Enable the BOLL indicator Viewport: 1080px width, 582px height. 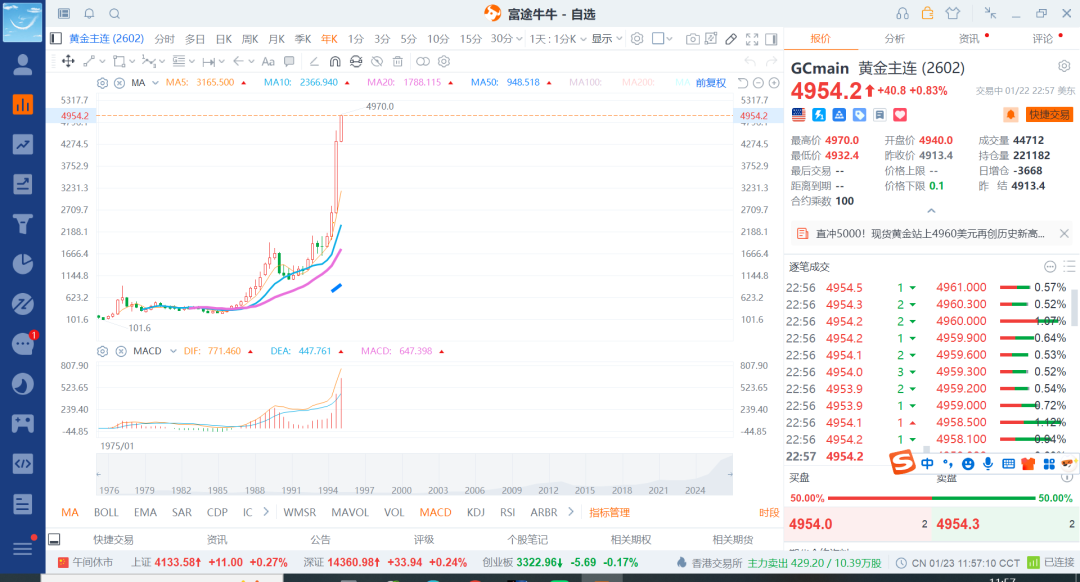(x=106, y=512)
